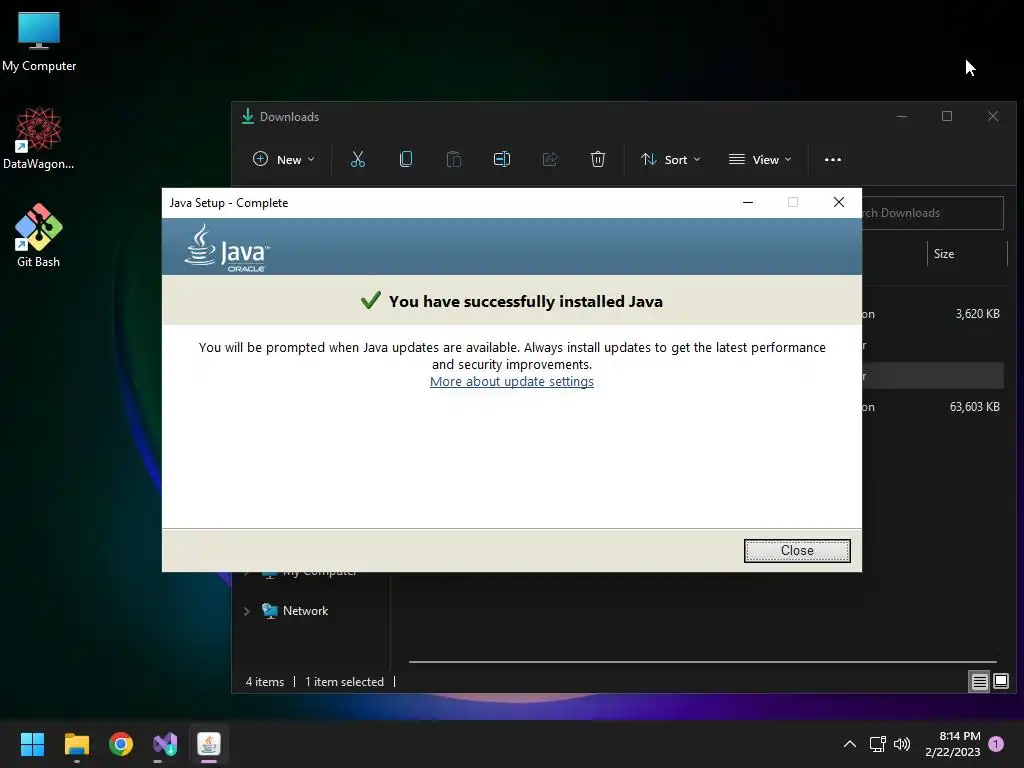Maximize the Downloads window

click(947, 116)
